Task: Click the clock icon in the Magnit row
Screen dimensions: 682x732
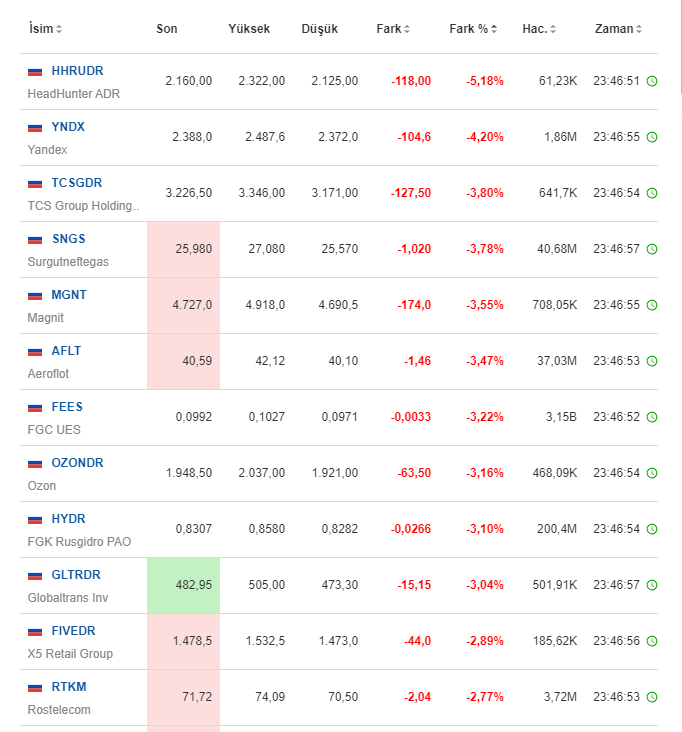Action: click(652, 305)
